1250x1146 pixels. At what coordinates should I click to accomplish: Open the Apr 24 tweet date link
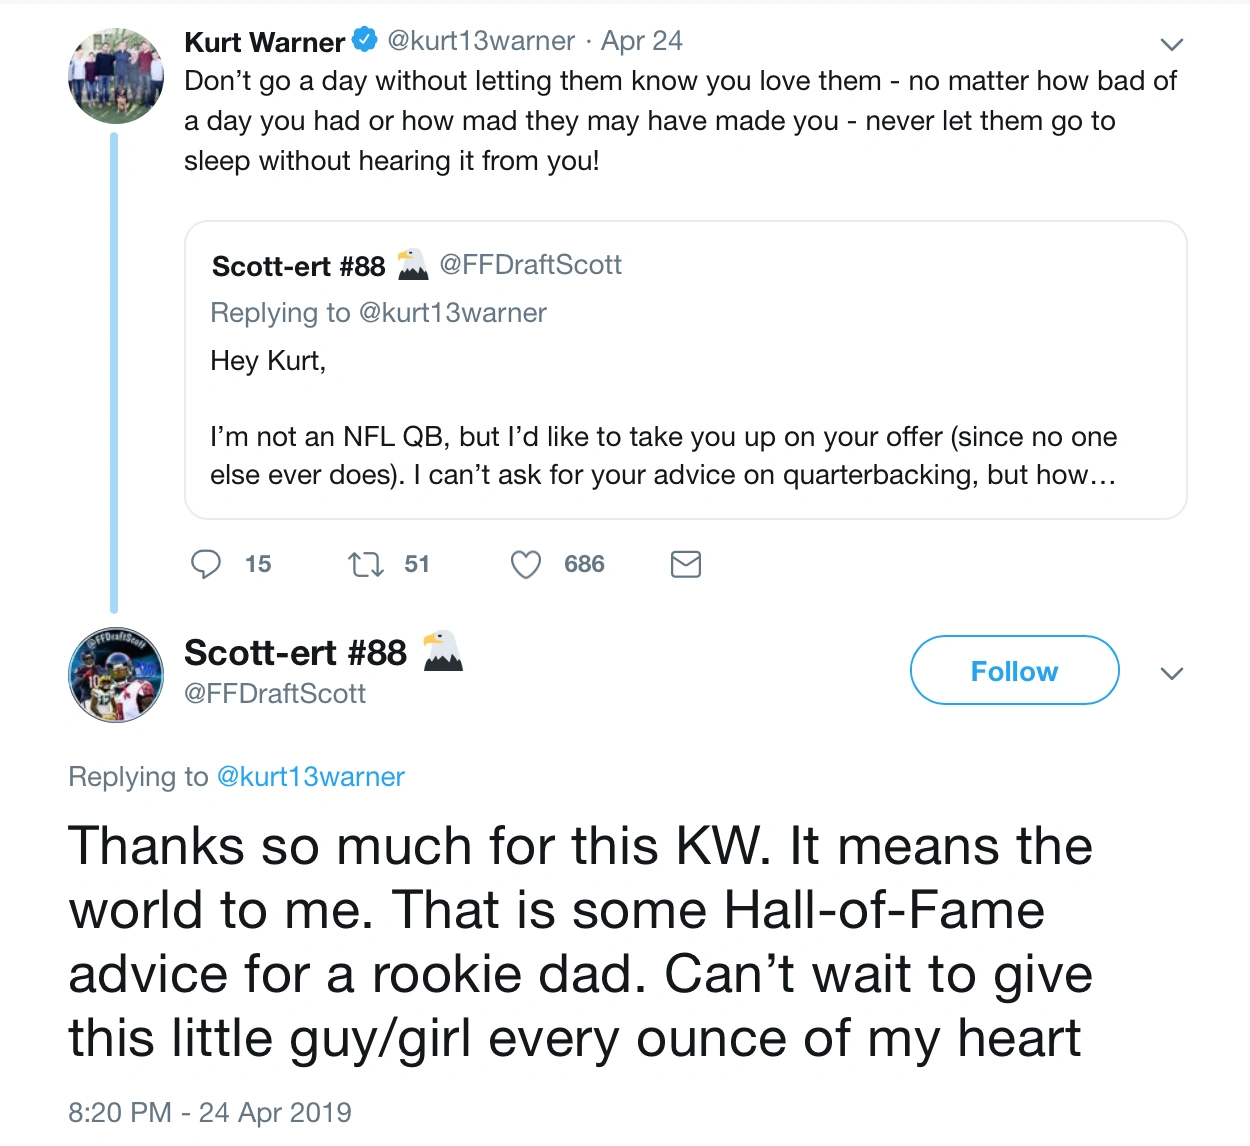point(642,41)
